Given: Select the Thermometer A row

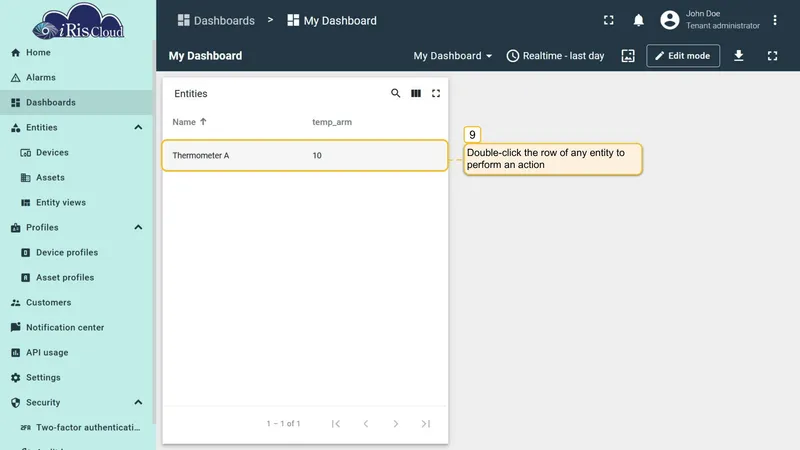Looking at the screenshot, I should coord(305,156).
